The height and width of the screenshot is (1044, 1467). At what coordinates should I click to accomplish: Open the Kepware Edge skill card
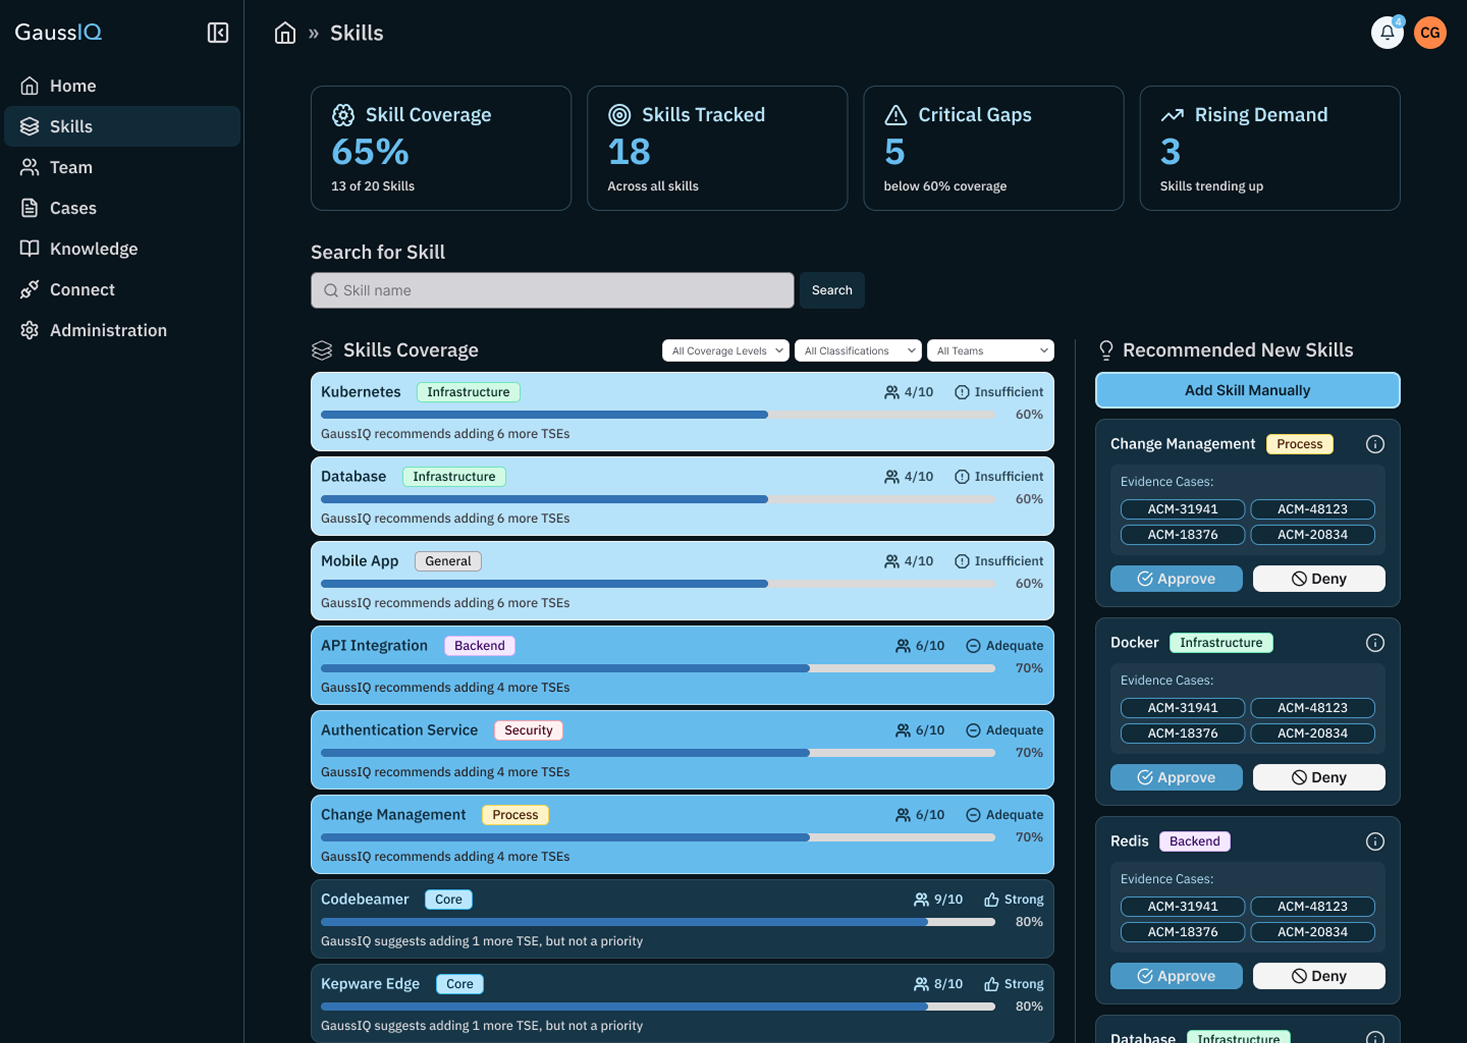pyautogui.click(x=682, y=1003)
